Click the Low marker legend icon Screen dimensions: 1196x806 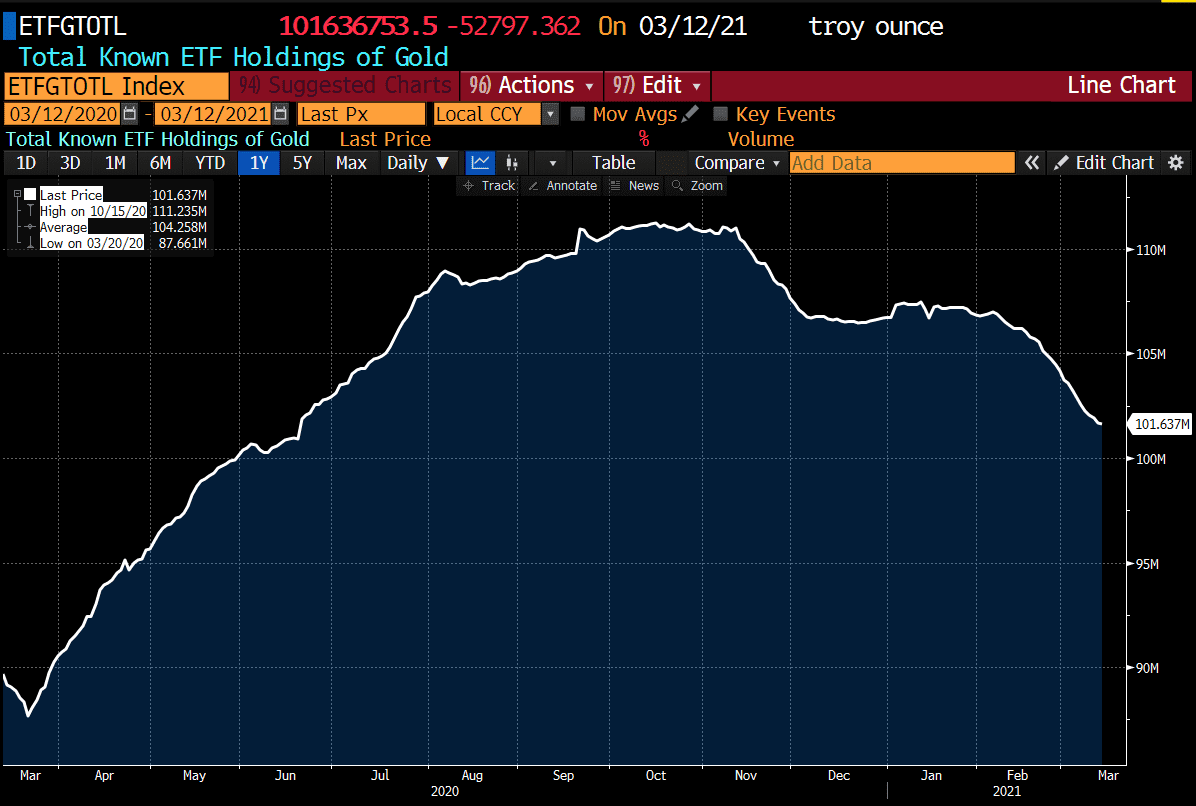click(30, 243)
